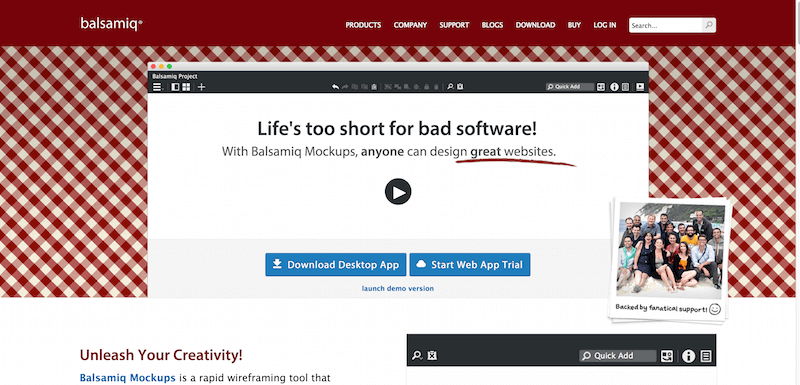Click cloud icon on Web App Trial button
Image resolution: width=800 pixels, height=385 pixels.
click(x=421, y=264)
